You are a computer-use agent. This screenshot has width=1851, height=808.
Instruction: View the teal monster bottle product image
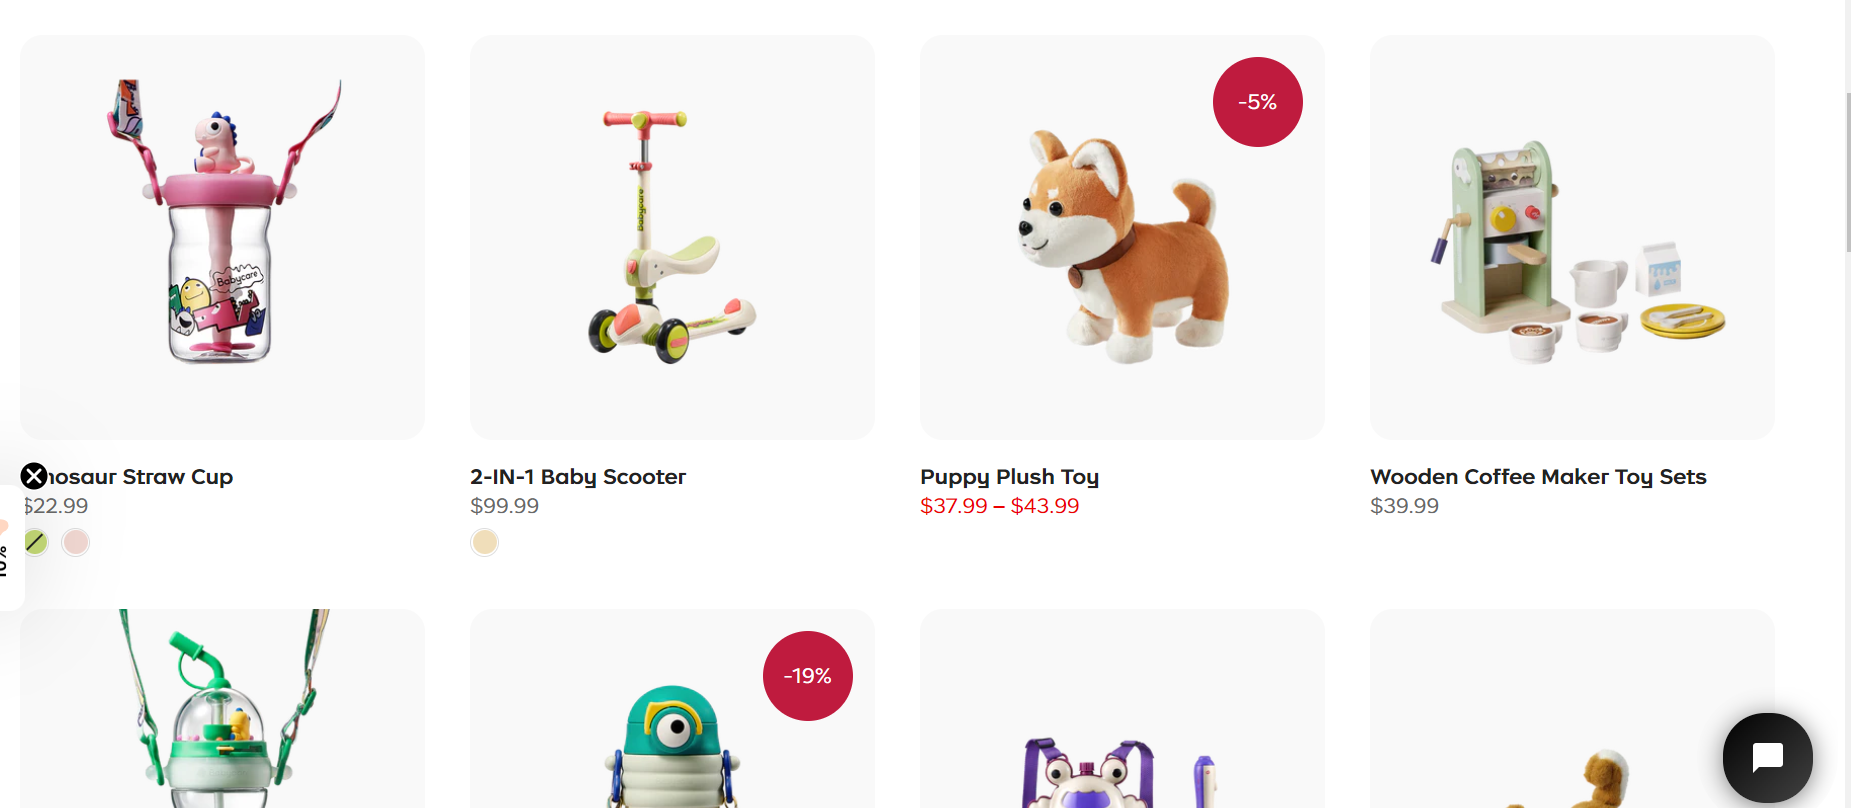[672, 708]
